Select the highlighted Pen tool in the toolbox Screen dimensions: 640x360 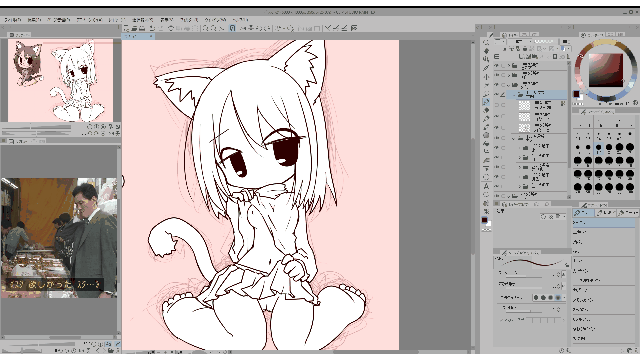pos(486,102)
